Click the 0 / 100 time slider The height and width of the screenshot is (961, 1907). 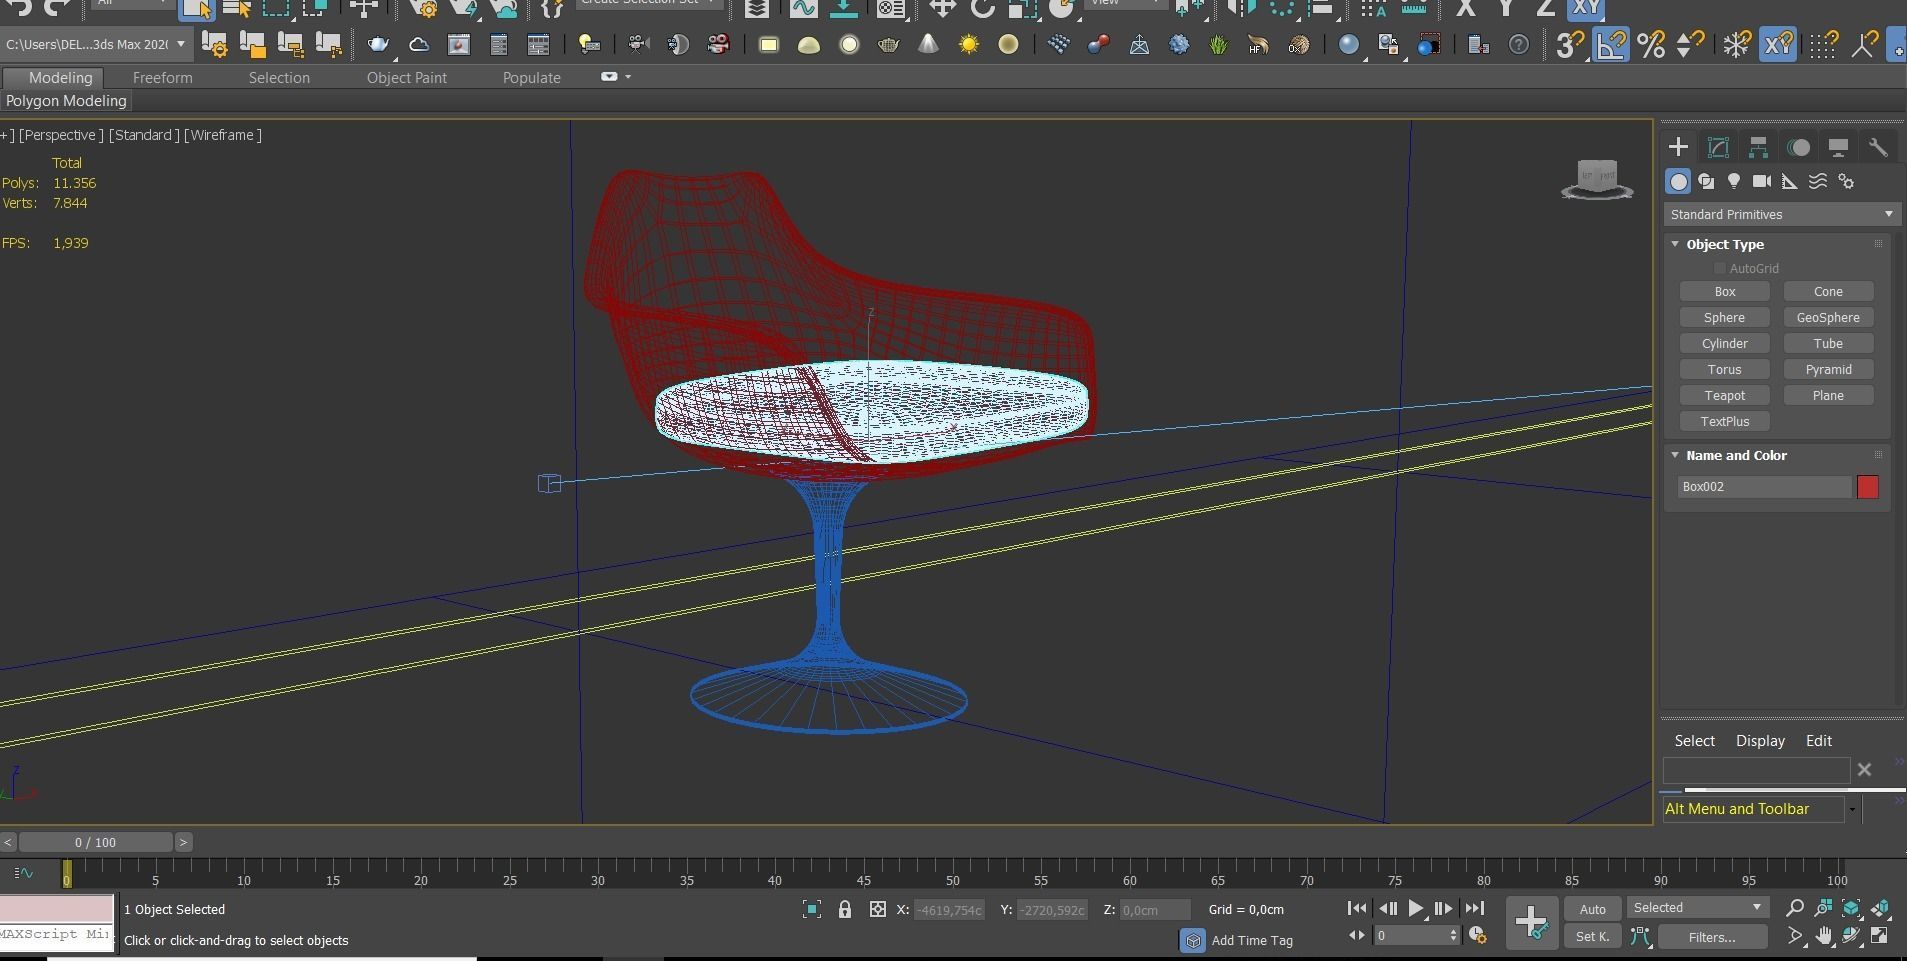95,842
